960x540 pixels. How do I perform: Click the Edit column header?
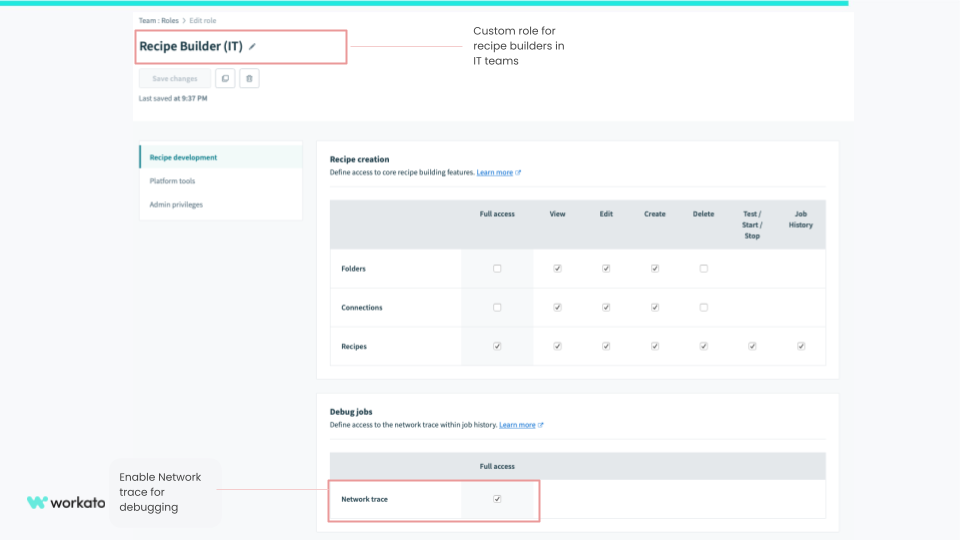(x=606, y=214)
